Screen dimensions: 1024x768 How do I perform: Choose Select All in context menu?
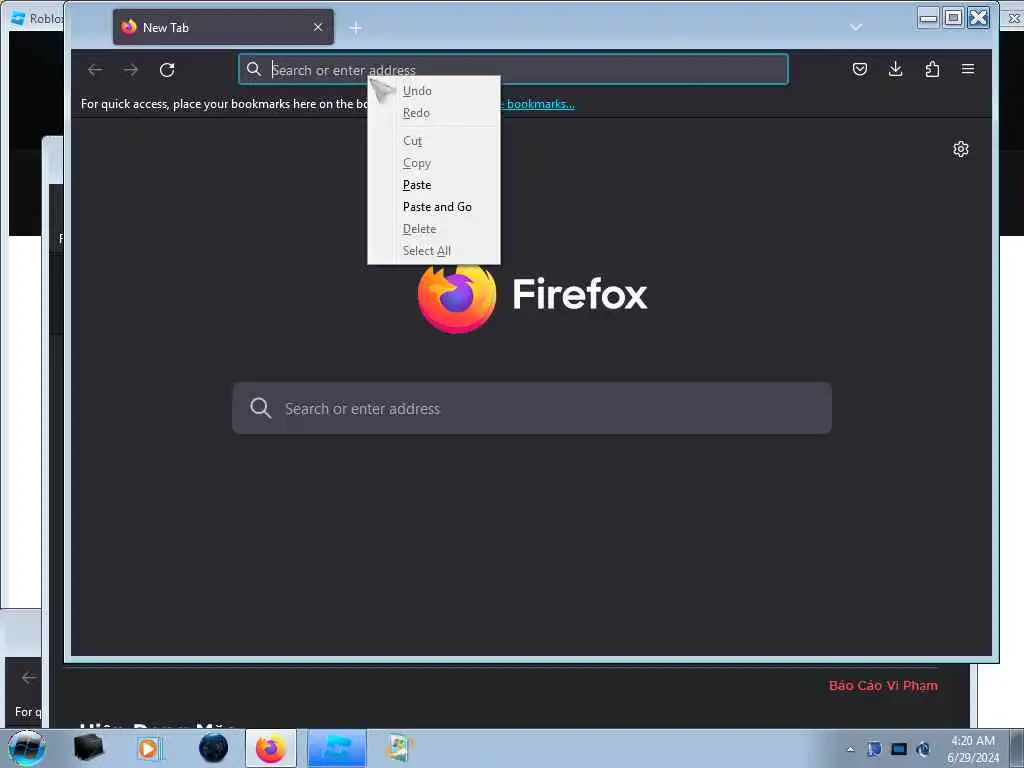tap(434, 251)
